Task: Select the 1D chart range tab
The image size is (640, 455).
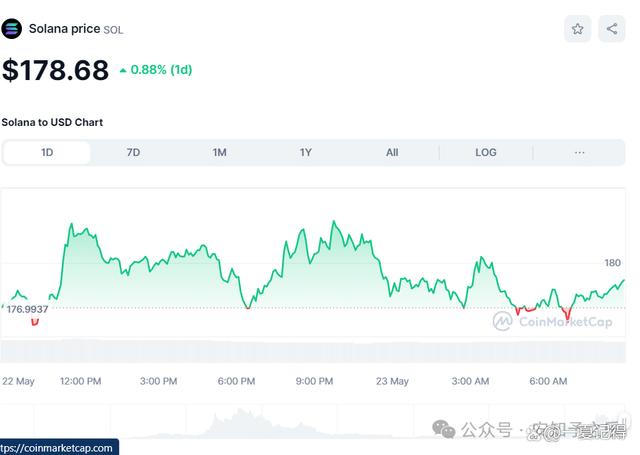Action: (x=47, y=153)
